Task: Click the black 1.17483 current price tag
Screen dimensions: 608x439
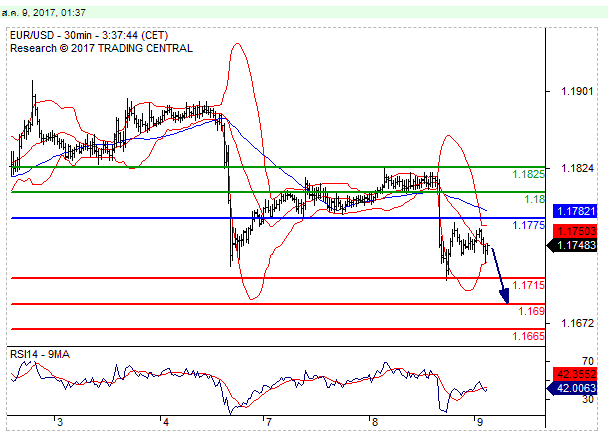Action: pyautogui.click(x=572, y=245)
